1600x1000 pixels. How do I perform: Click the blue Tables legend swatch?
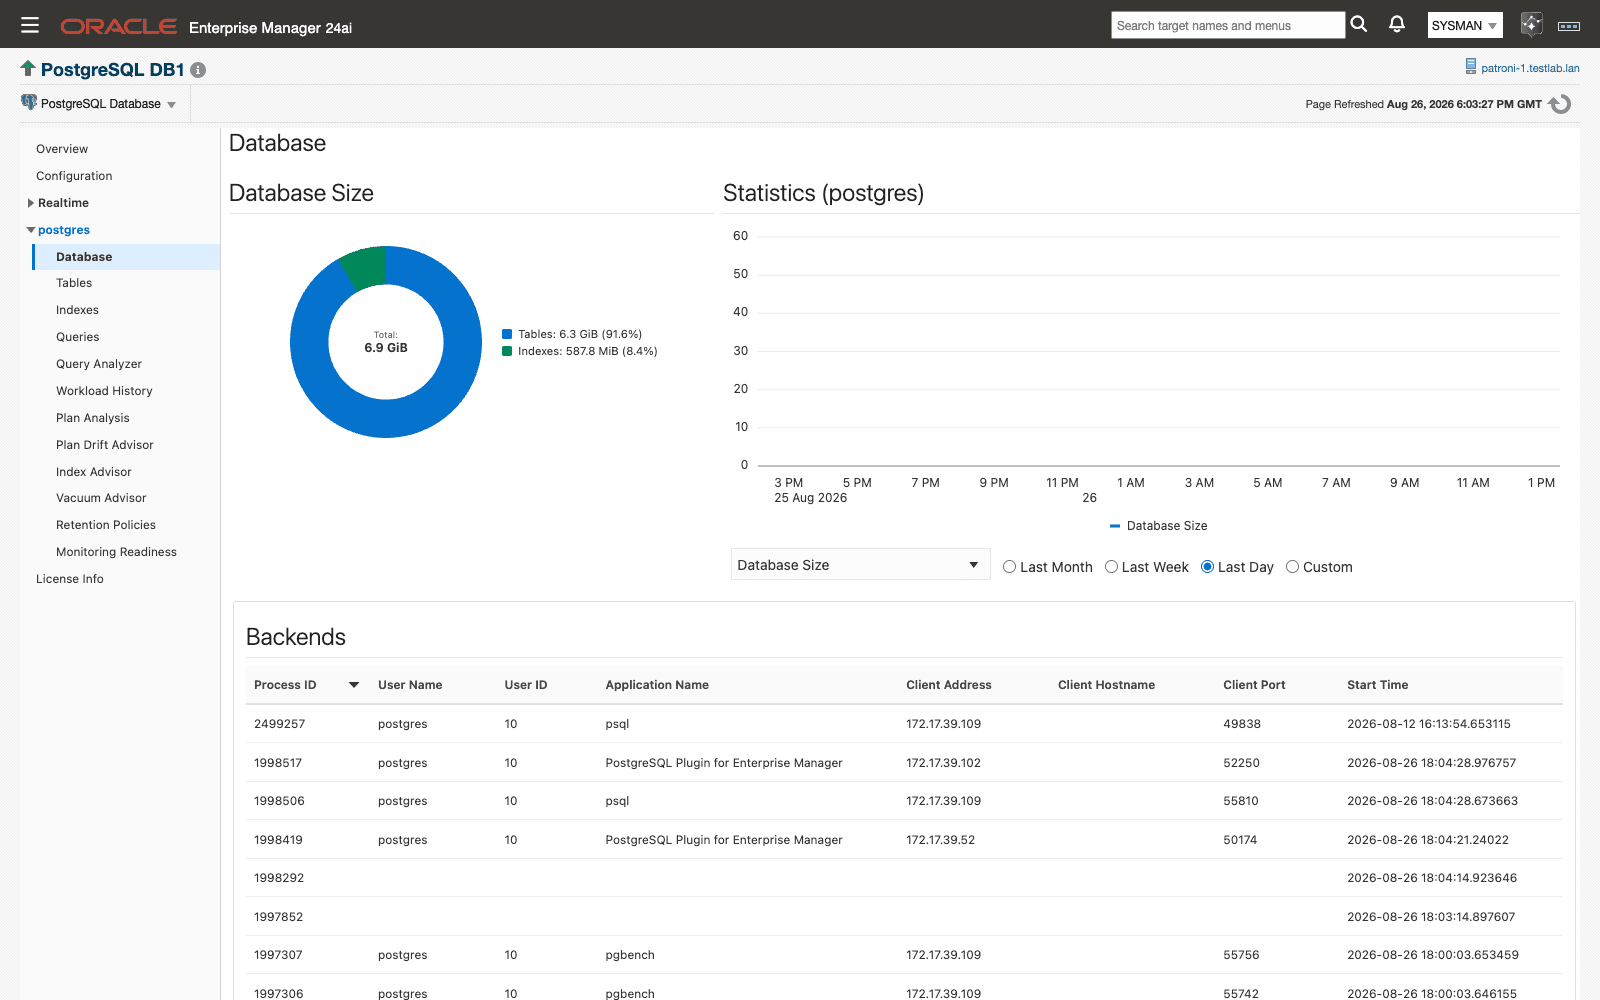pos(507,334)
